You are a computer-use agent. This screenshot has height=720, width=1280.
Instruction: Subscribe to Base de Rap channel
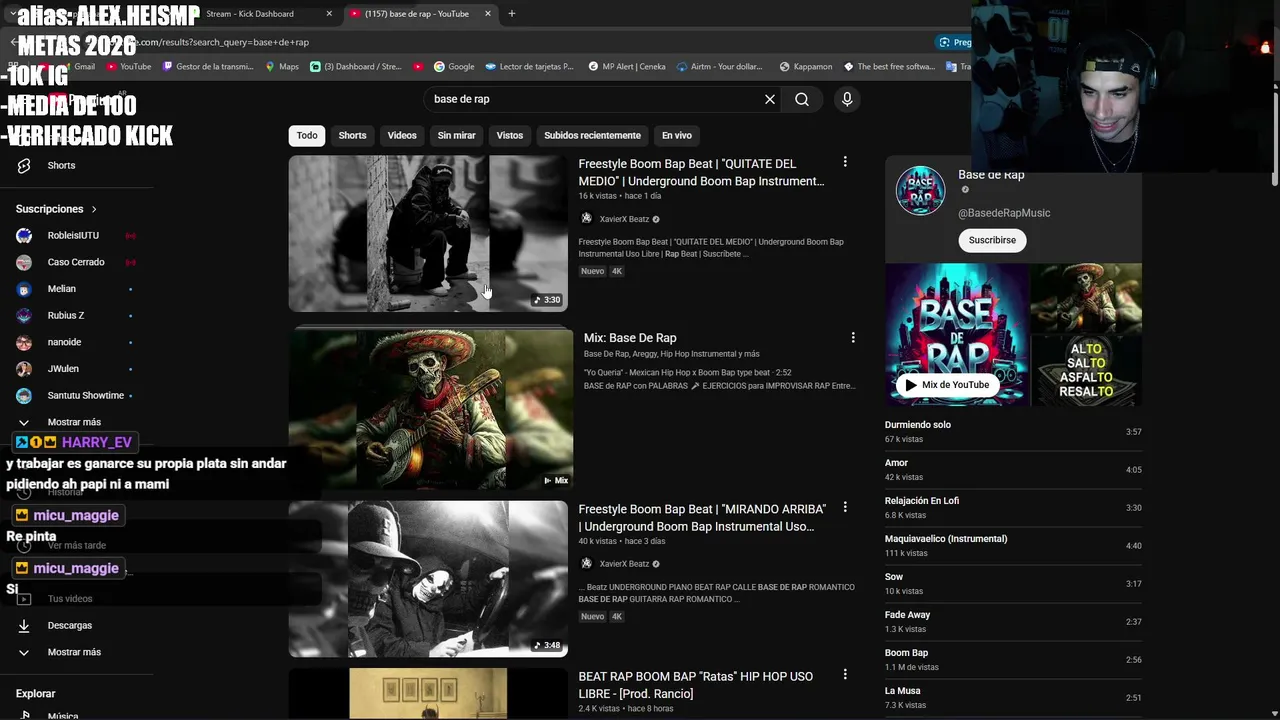992,240
